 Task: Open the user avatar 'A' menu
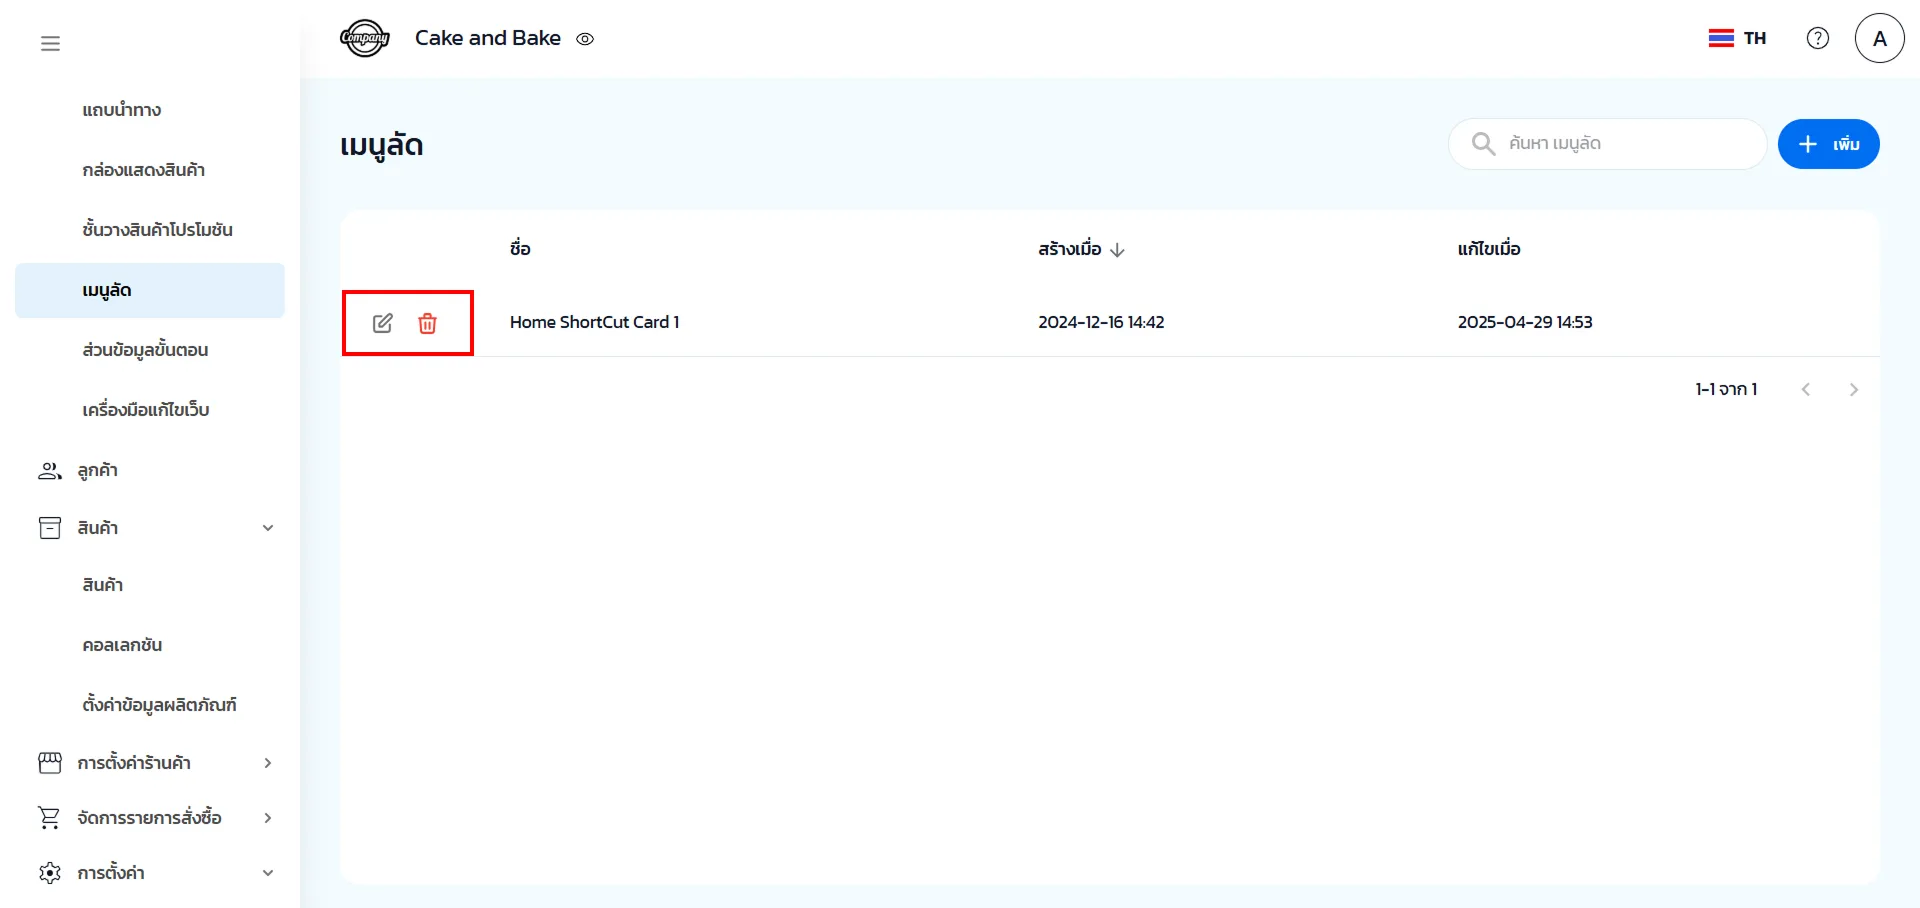[1879, 38]
